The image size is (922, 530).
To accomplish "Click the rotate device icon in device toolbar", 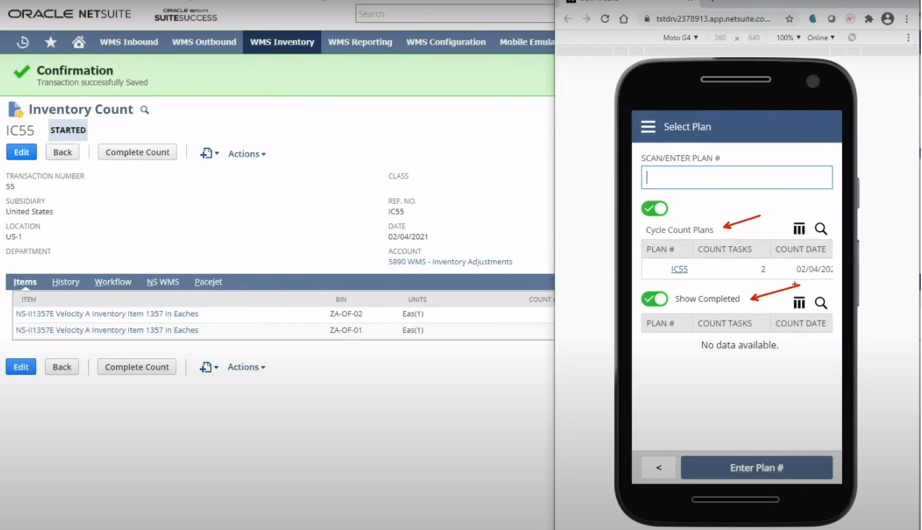I will [x=851, y=38].
